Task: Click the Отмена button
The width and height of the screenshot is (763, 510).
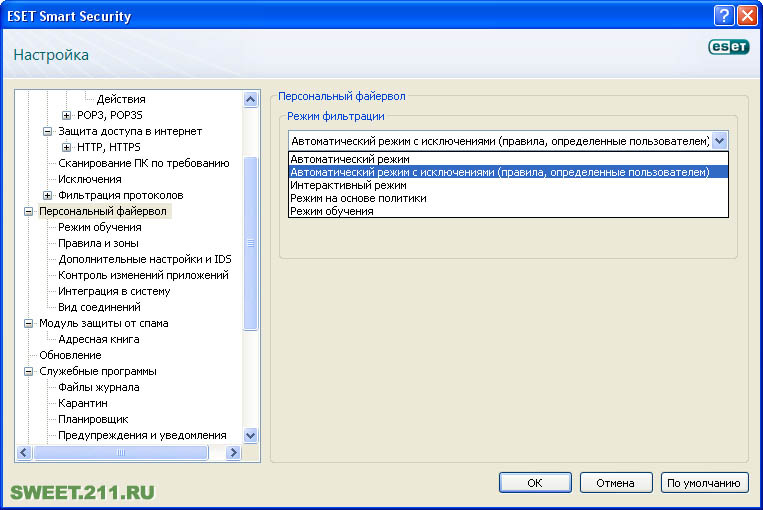Action: click(616, 483)
